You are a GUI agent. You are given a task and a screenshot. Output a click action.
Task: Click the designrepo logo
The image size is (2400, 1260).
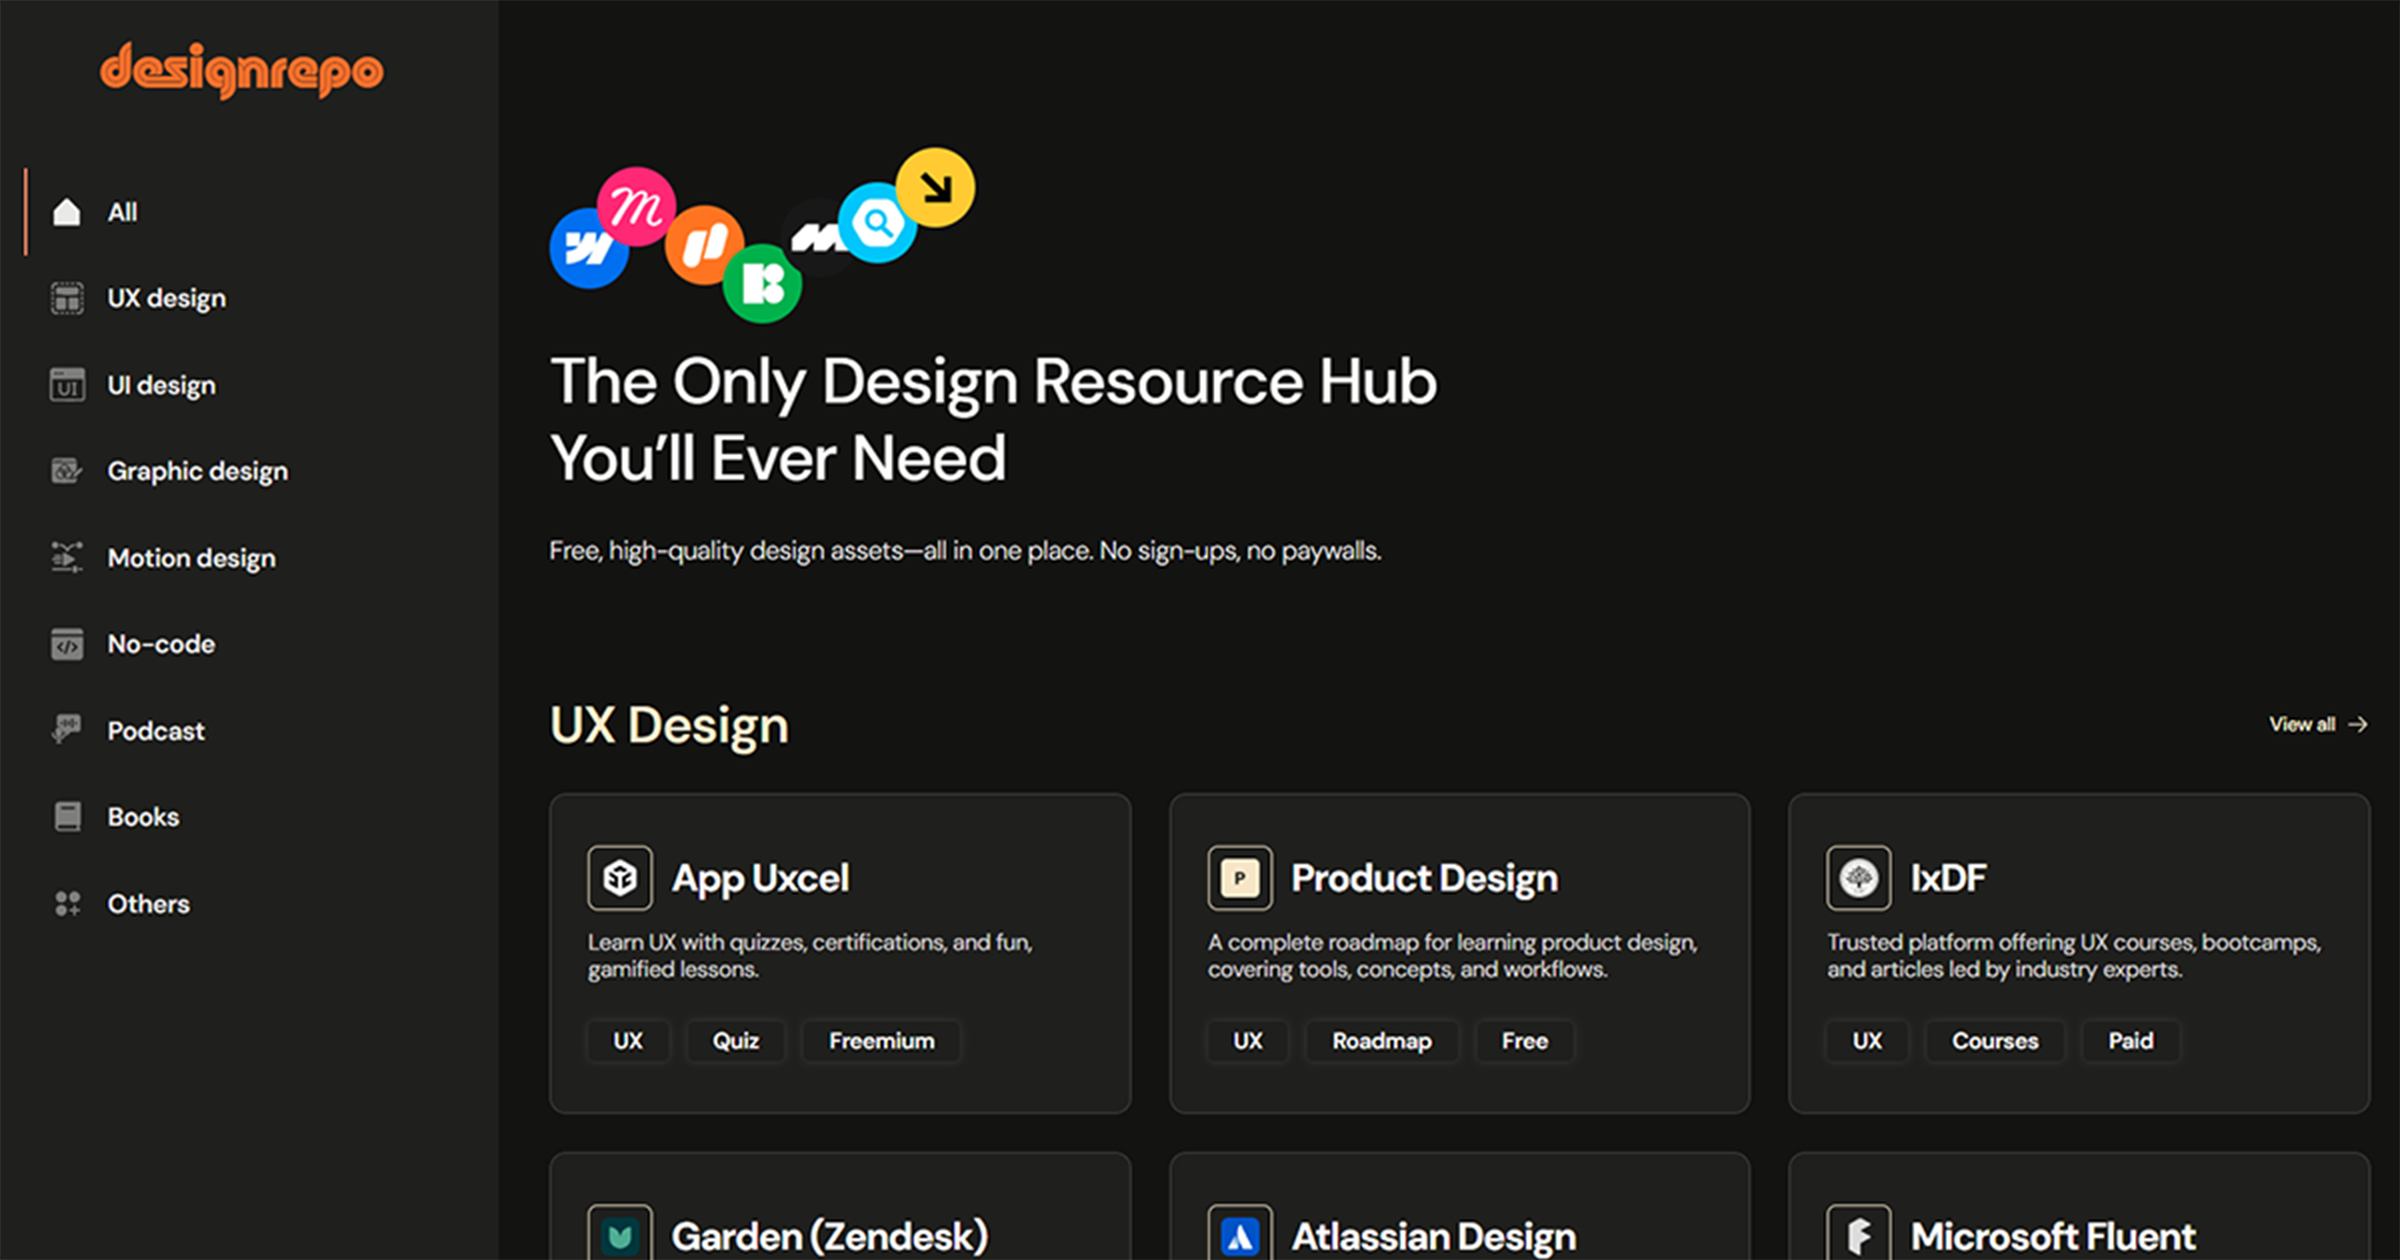click(241, 70)
